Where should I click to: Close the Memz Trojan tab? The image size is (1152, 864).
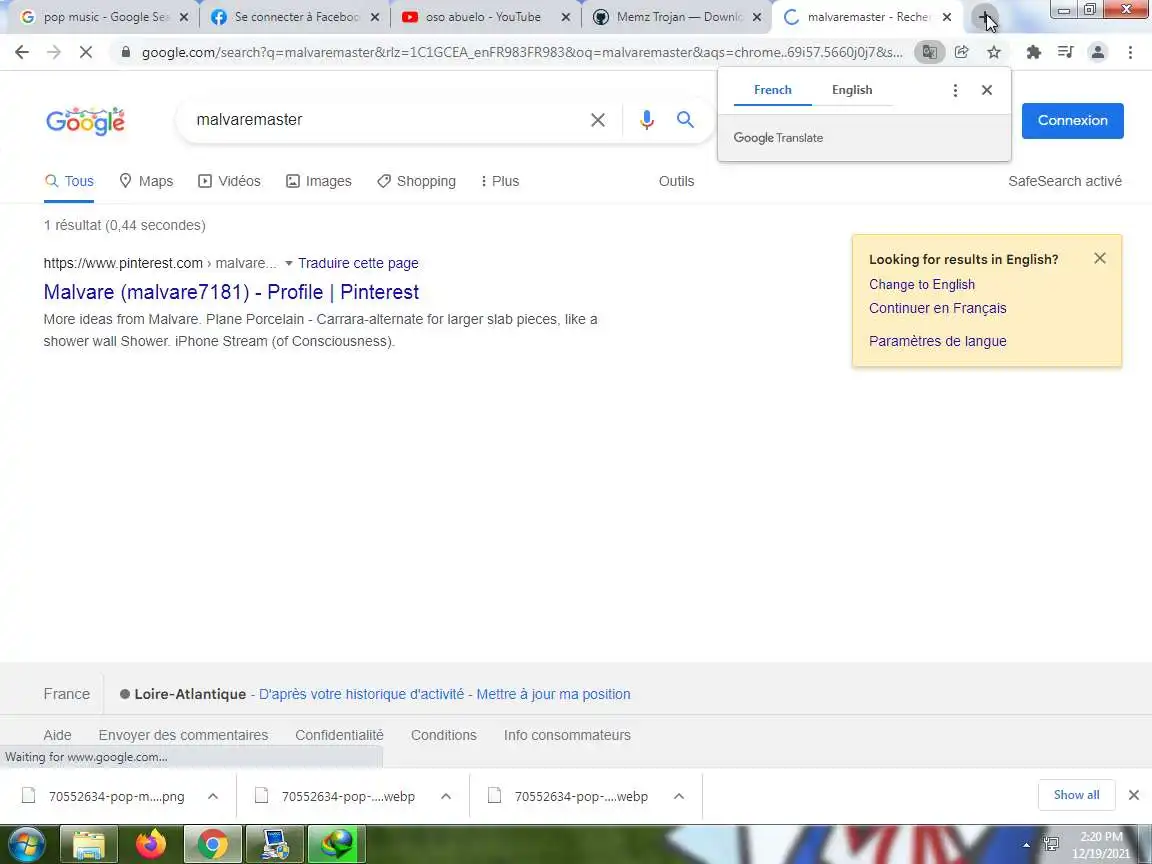click(x=757, y=17)
